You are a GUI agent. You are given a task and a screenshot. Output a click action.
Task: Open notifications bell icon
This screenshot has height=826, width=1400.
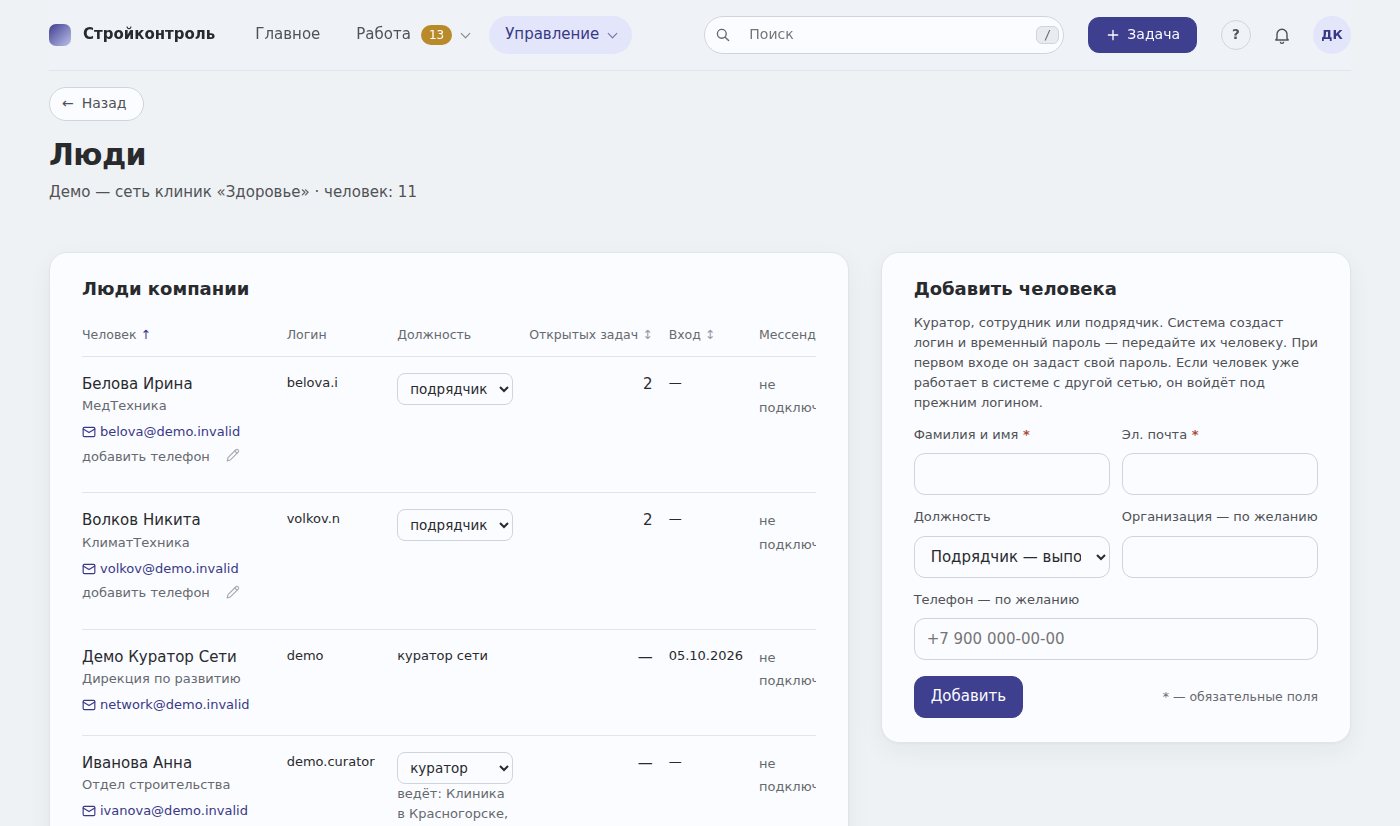(1282, 35)
